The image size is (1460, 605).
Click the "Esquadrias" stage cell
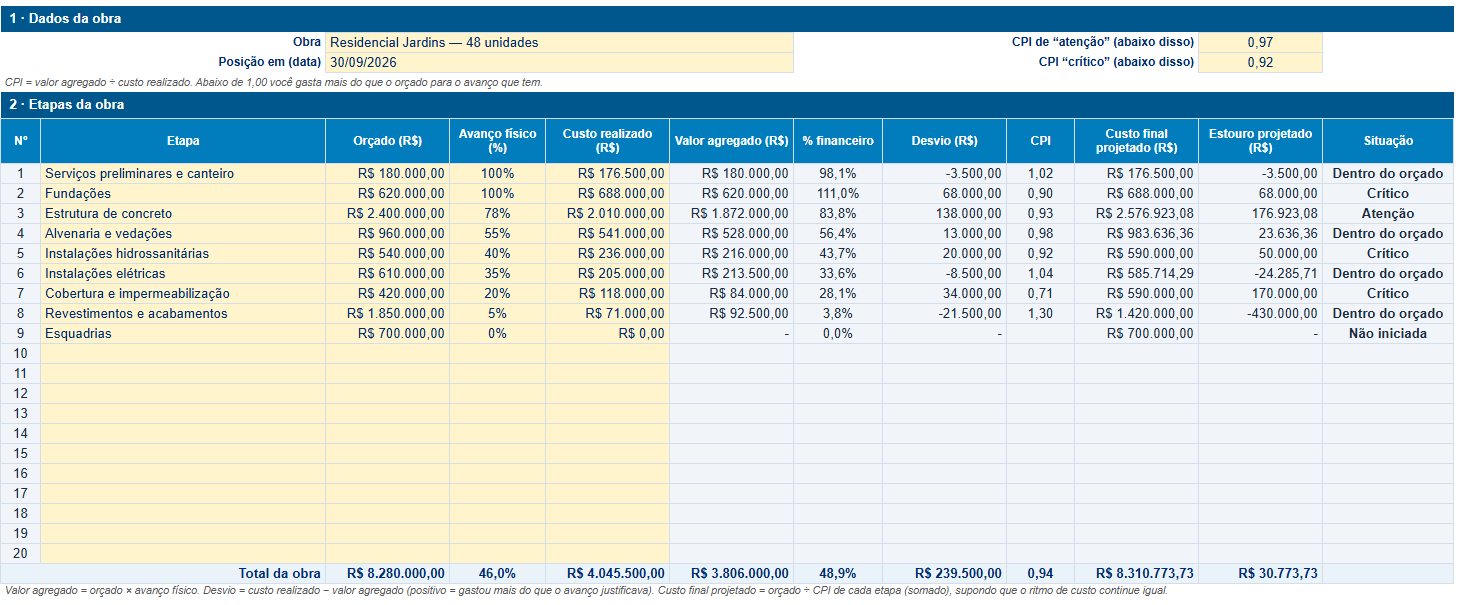coord(183,333)
